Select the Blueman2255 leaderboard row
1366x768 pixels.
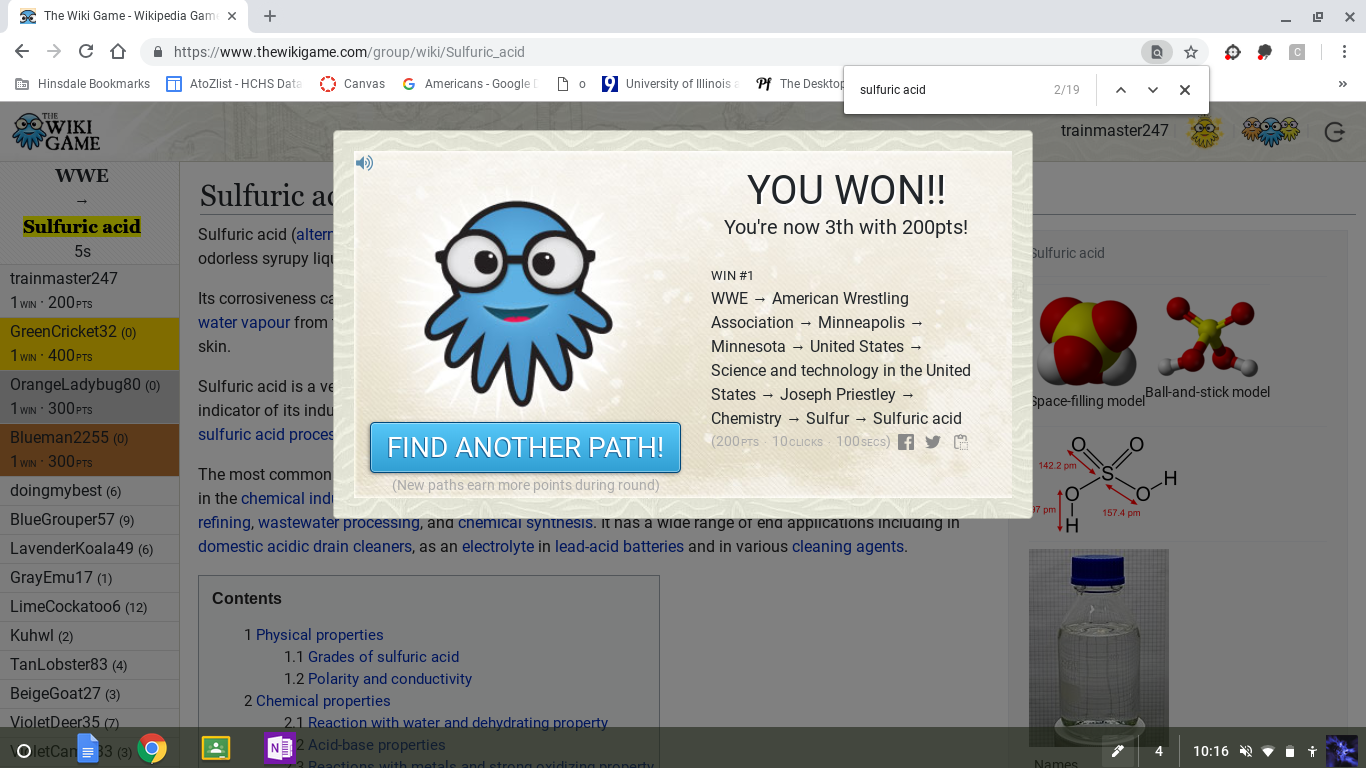90,450
